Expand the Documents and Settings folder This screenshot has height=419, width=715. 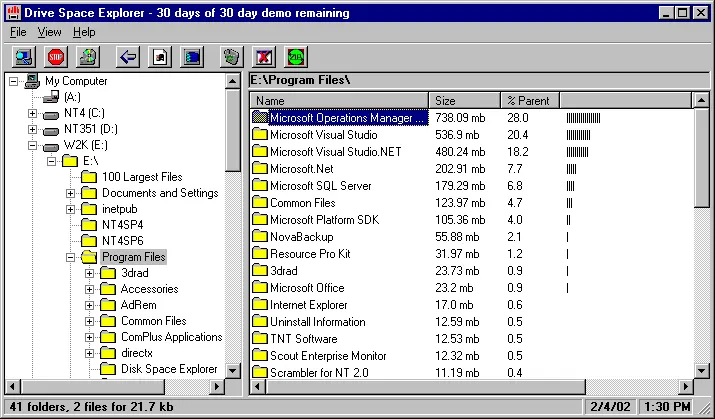tap(70, 193)
